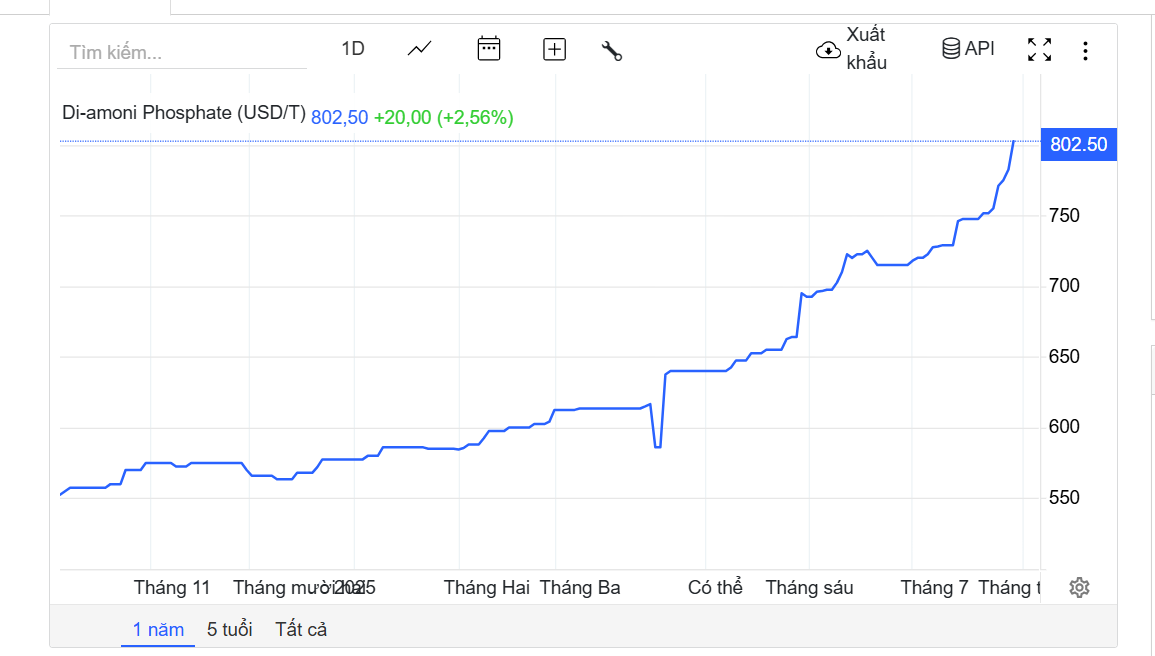This screenshot has height=656, width=1155.
Task: Open the calendar date range picker
Action: tap(489, 48)
